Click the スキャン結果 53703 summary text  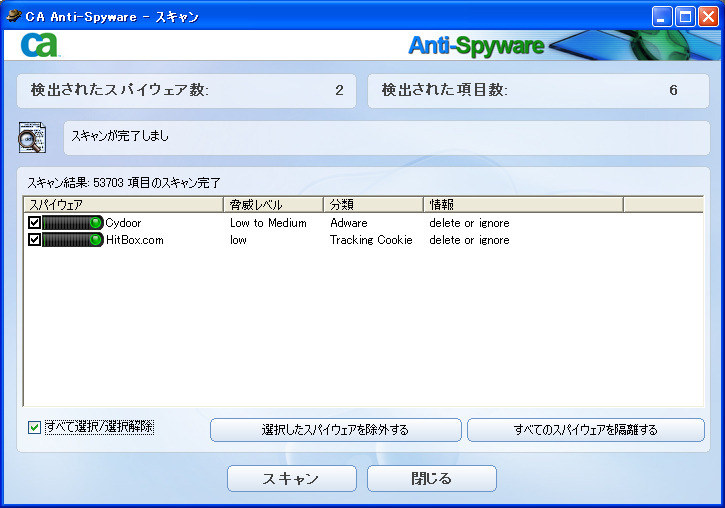tap(124, 183)
